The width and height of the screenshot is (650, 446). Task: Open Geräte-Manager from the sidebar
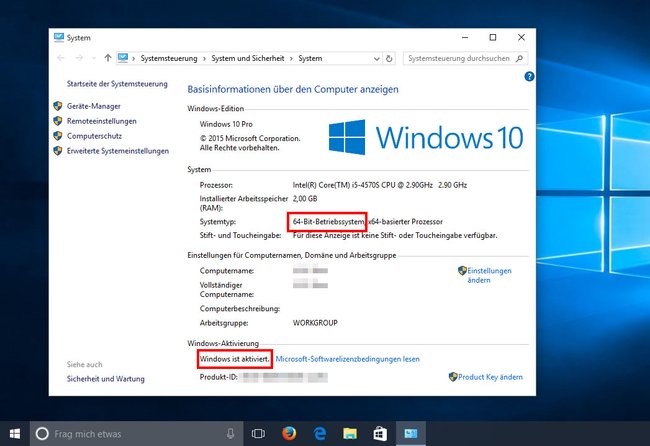(x=94, y=106)
